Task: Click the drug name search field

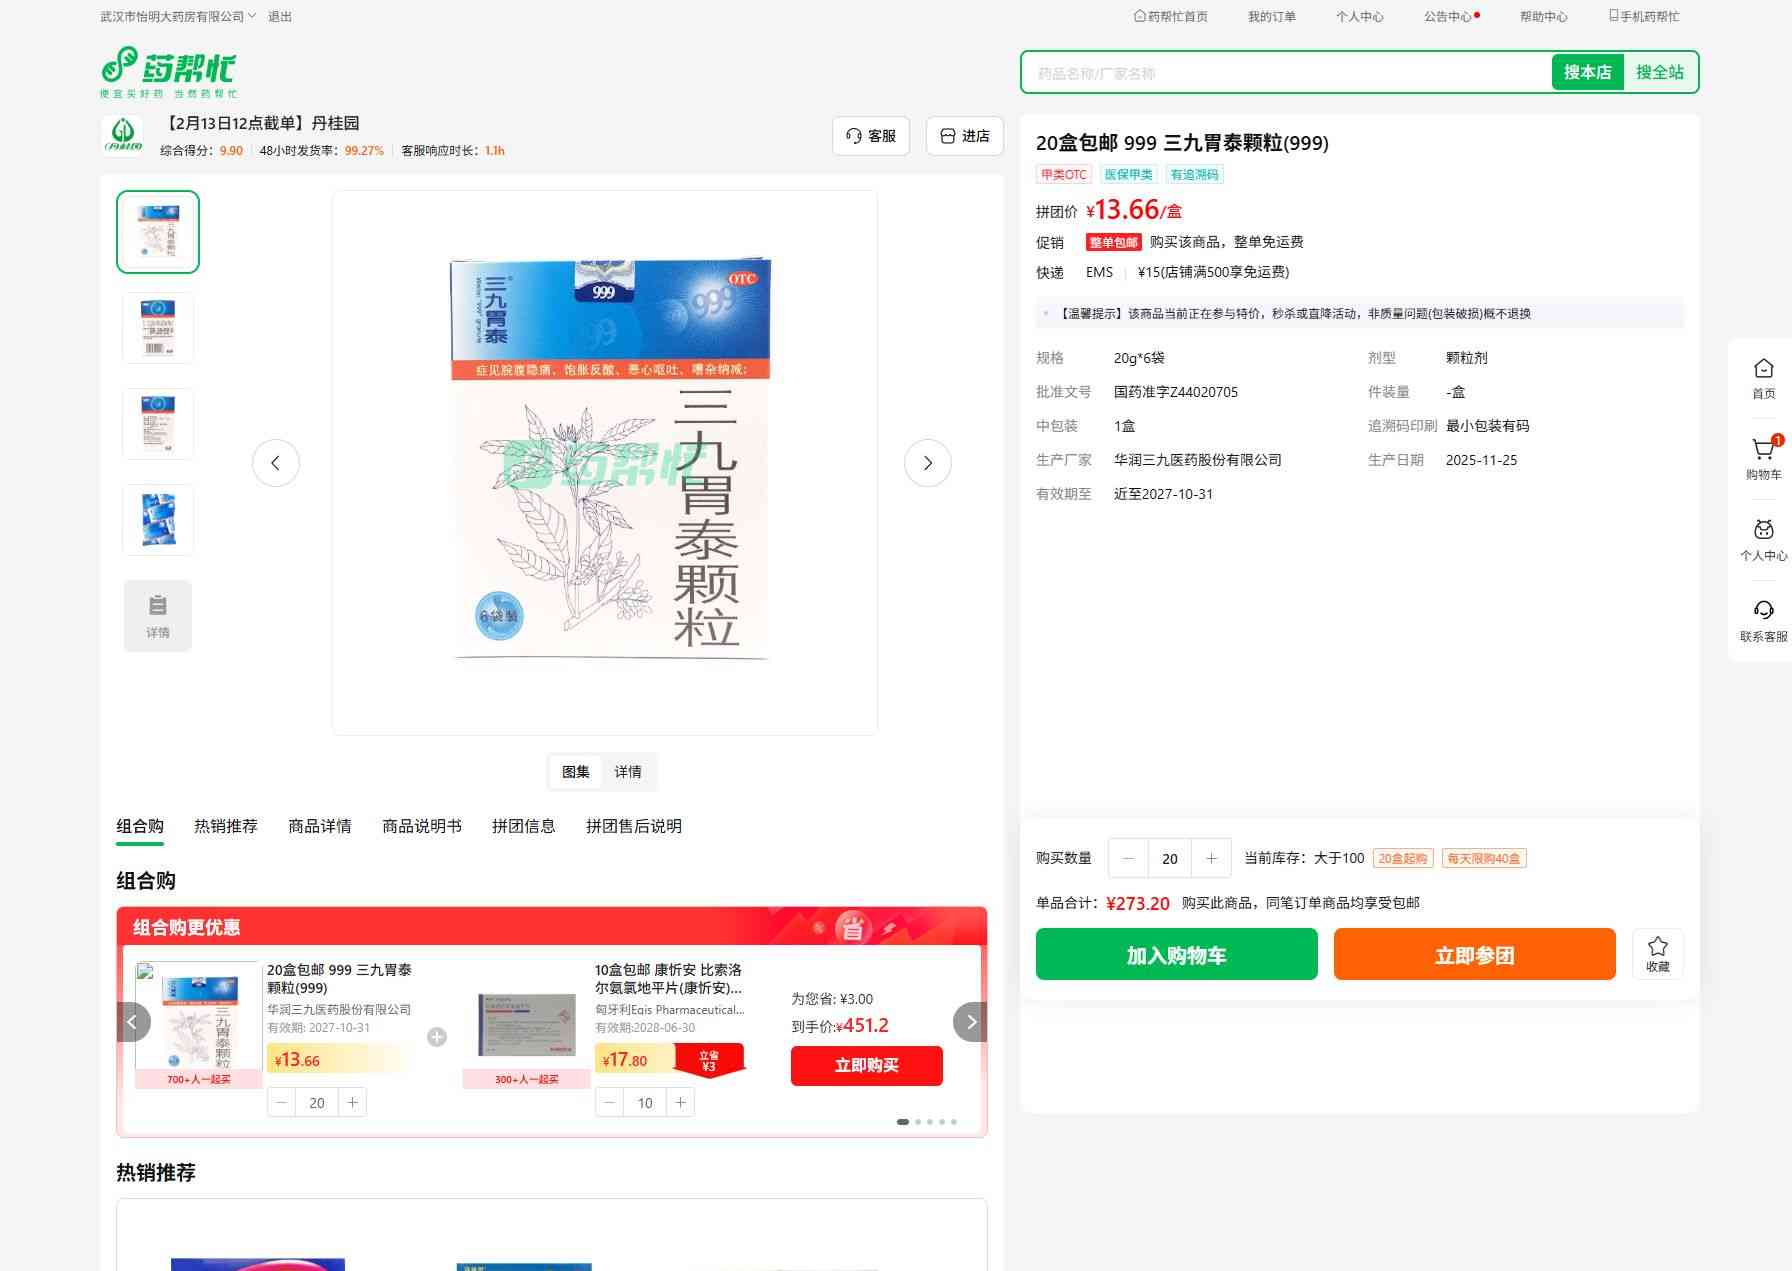Action: pos(1285,73)
